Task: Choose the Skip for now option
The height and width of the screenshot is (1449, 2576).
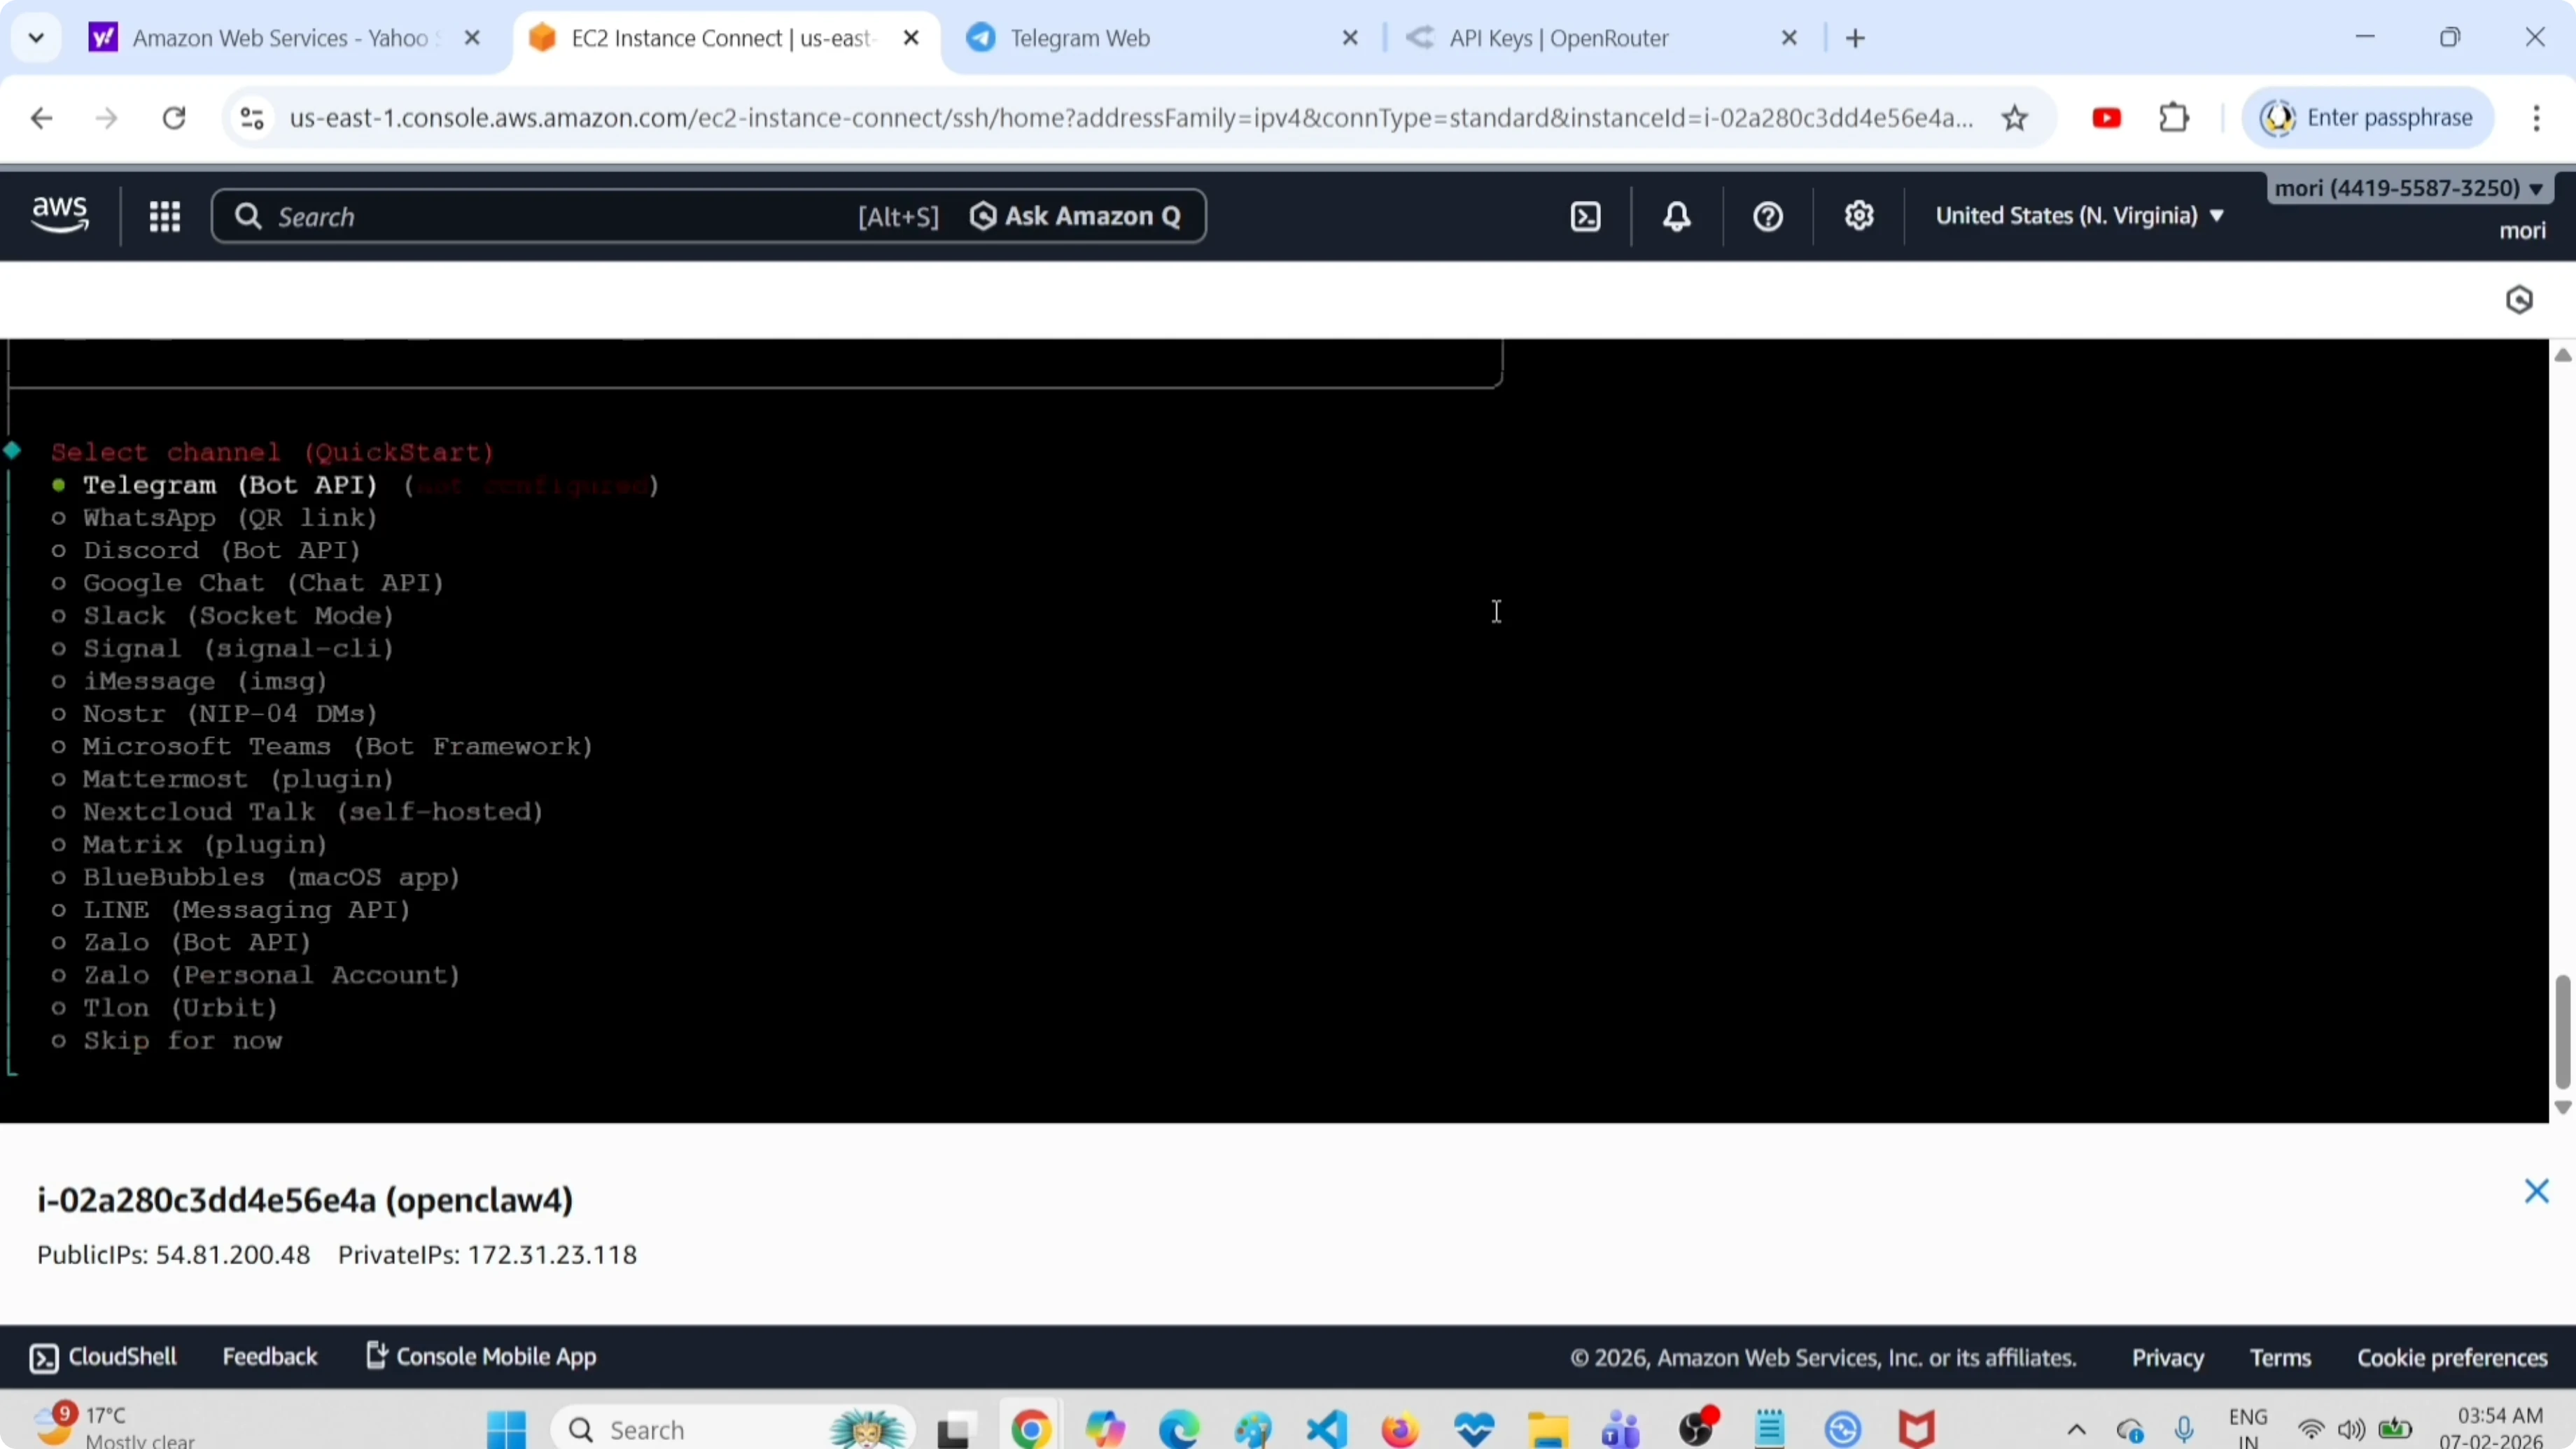Action: click(x=182, y=1041)
